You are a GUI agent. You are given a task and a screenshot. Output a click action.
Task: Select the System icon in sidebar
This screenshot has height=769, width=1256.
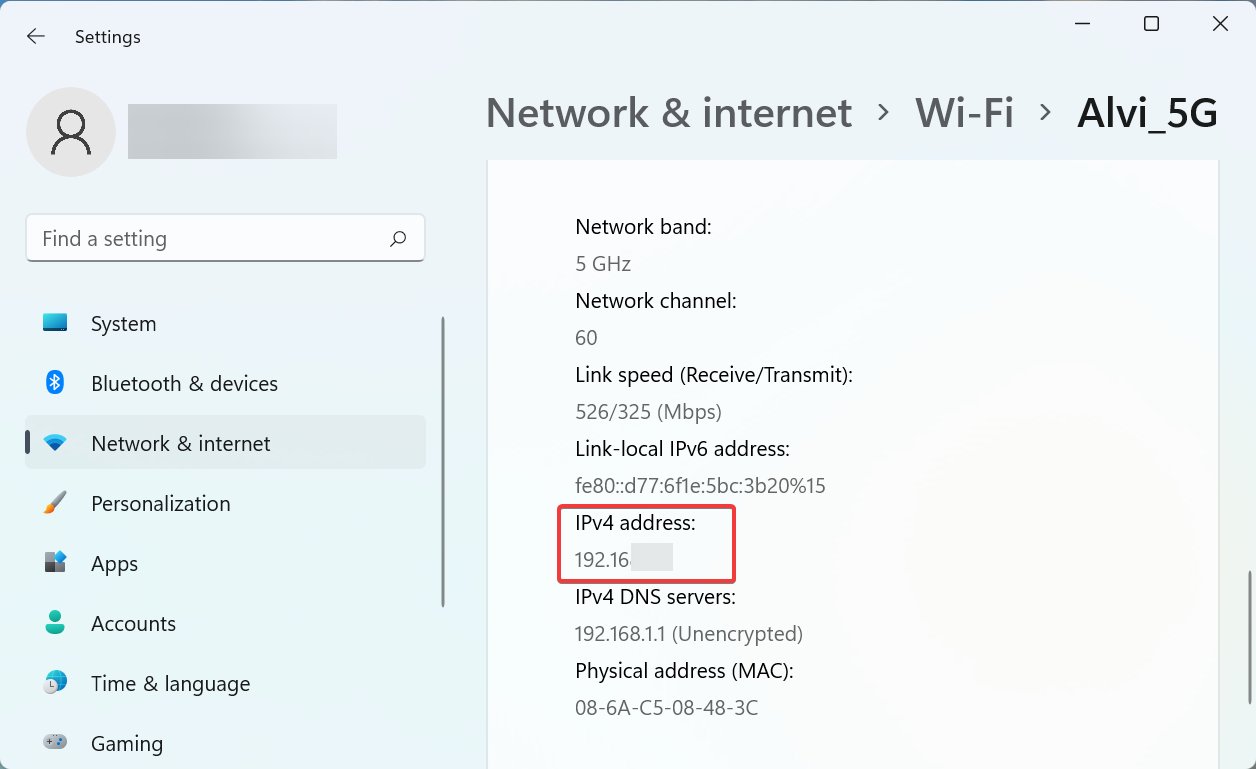point(55,324)
